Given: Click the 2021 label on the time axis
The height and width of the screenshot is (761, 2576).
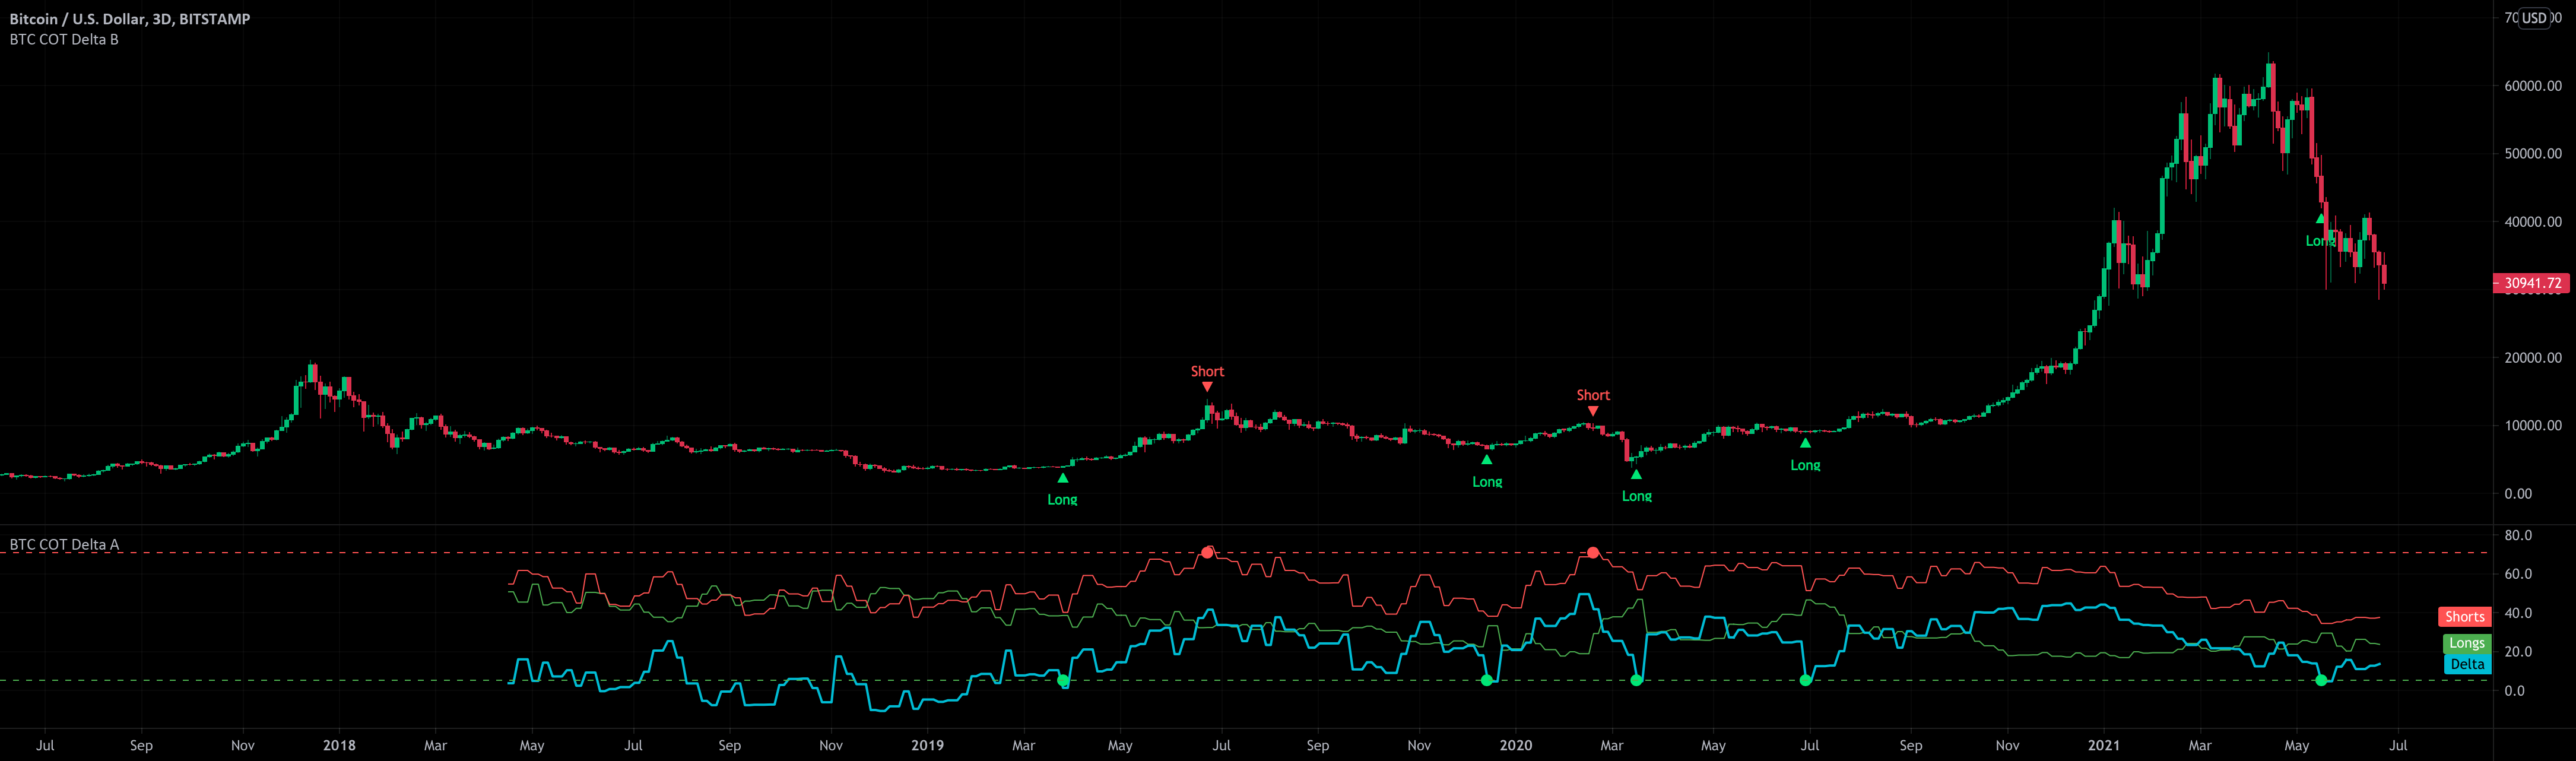Looking at the screenshot, I should pyautogui.click(x=2103, y=745).
